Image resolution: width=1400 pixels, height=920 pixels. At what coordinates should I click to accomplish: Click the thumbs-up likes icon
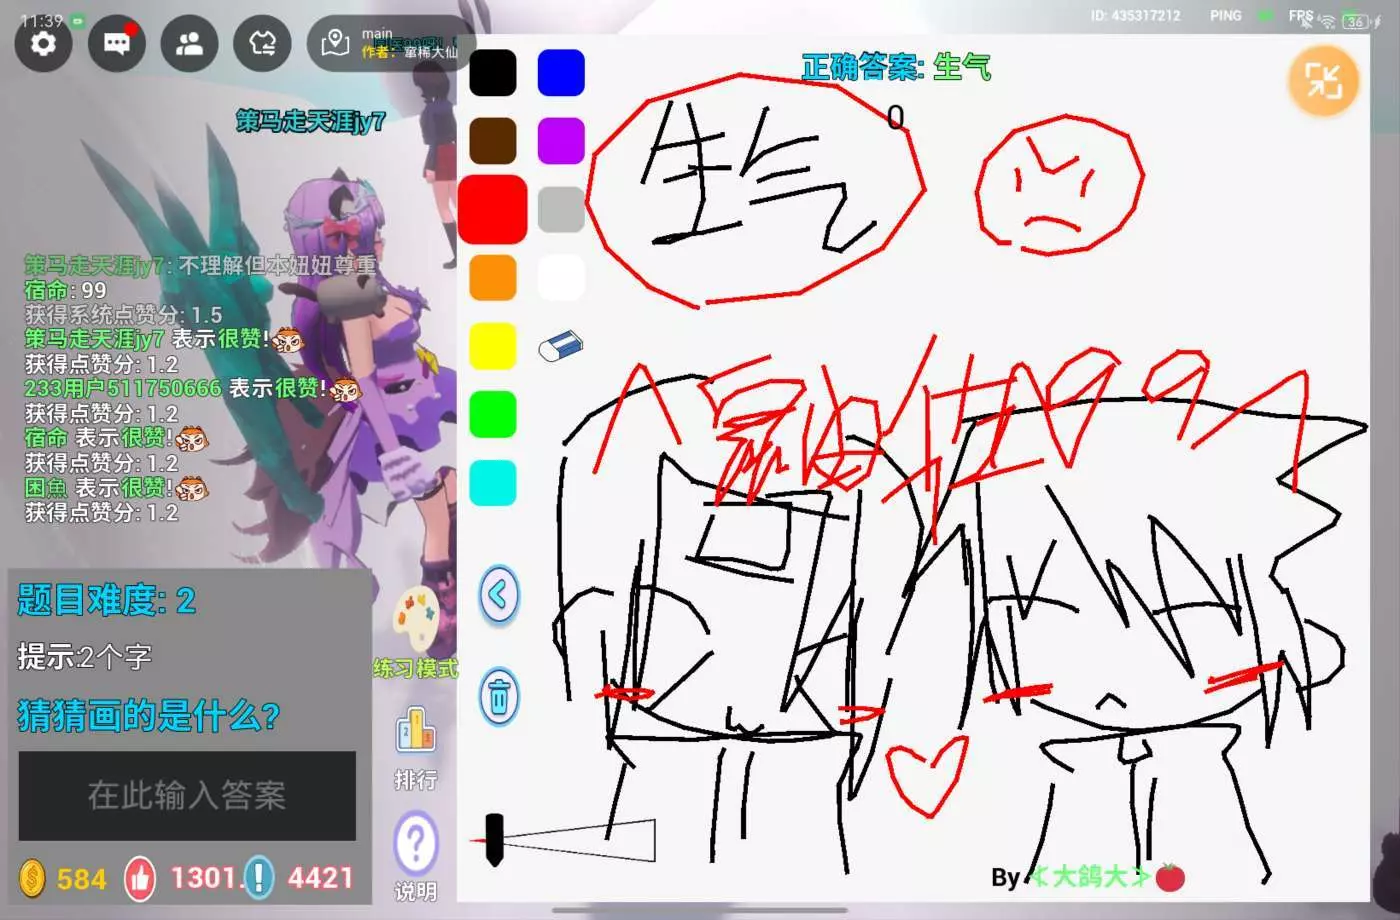click(x=140, y=879)
